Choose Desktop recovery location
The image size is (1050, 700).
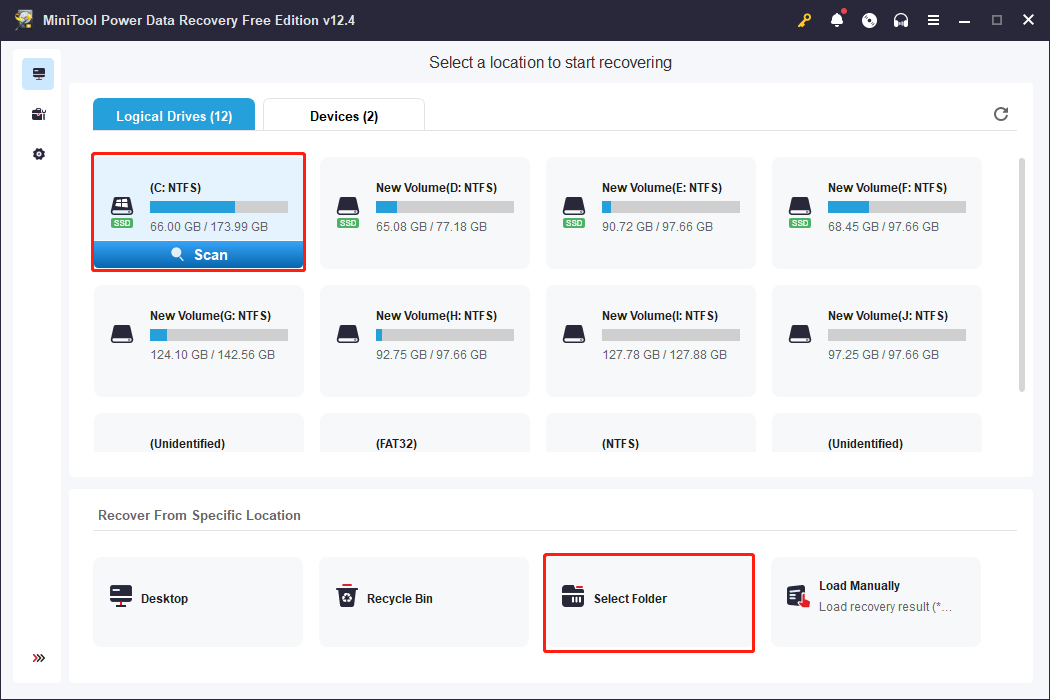point(198,602)
